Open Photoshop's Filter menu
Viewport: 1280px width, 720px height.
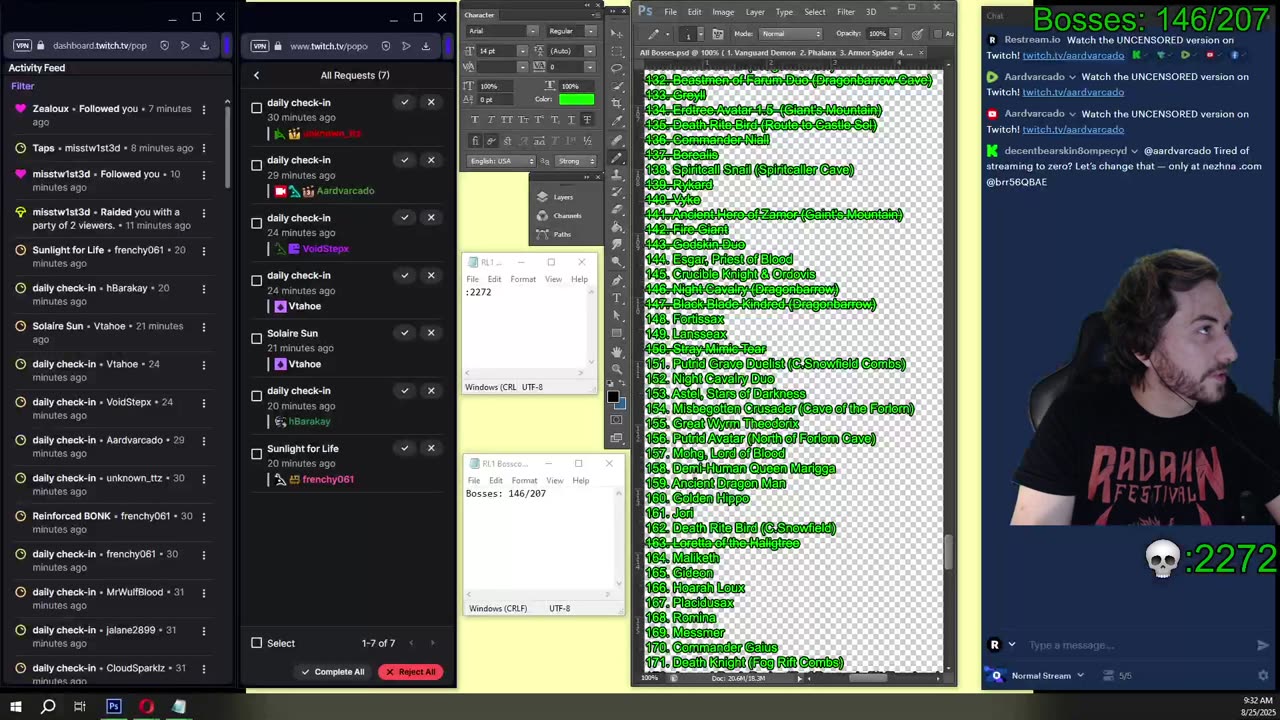[x=846, y=12]
